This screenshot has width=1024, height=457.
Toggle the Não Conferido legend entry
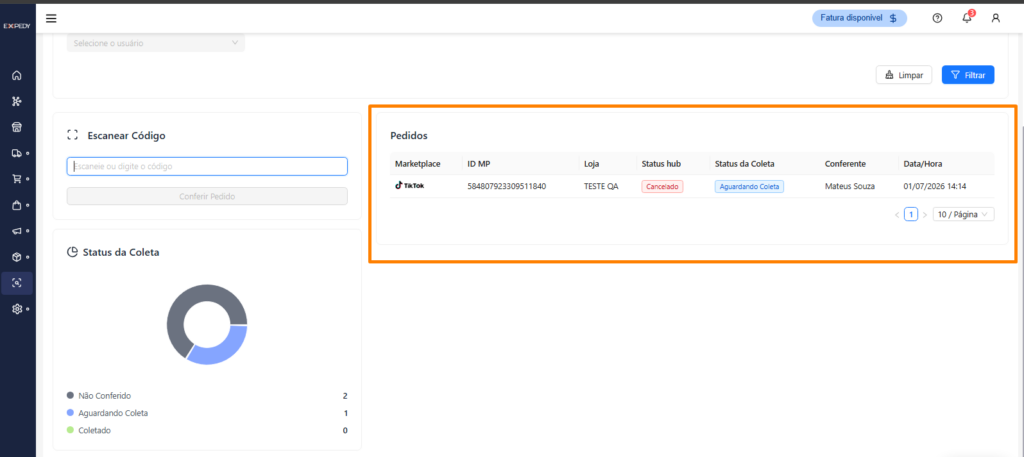click(99, 396)
